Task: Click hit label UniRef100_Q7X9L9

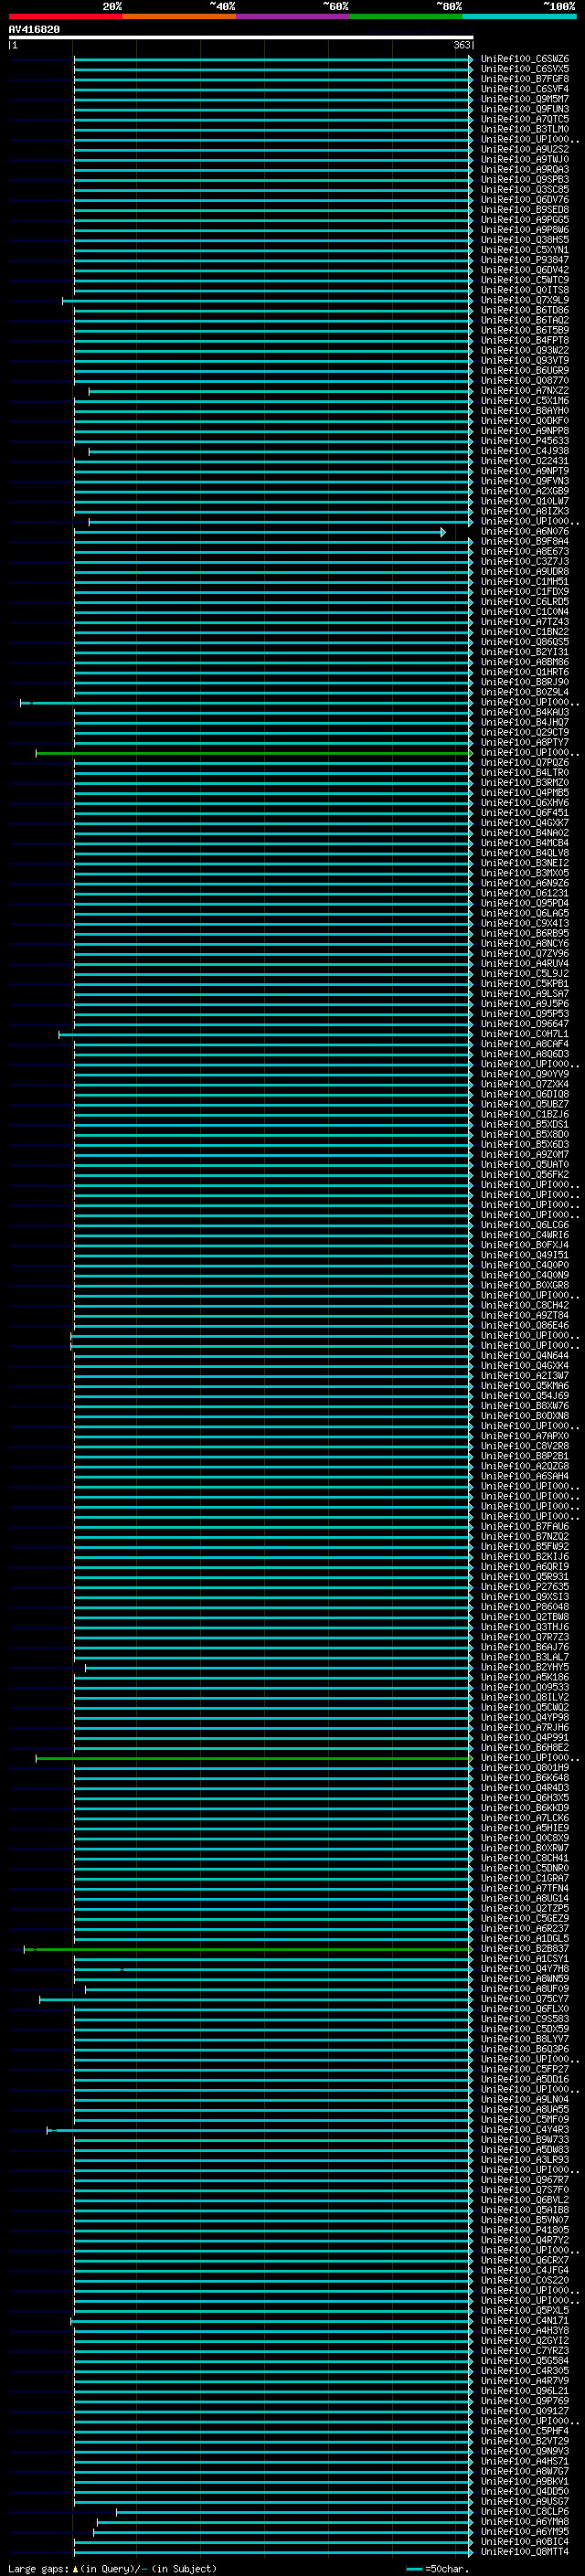Action: coord(525,300)
